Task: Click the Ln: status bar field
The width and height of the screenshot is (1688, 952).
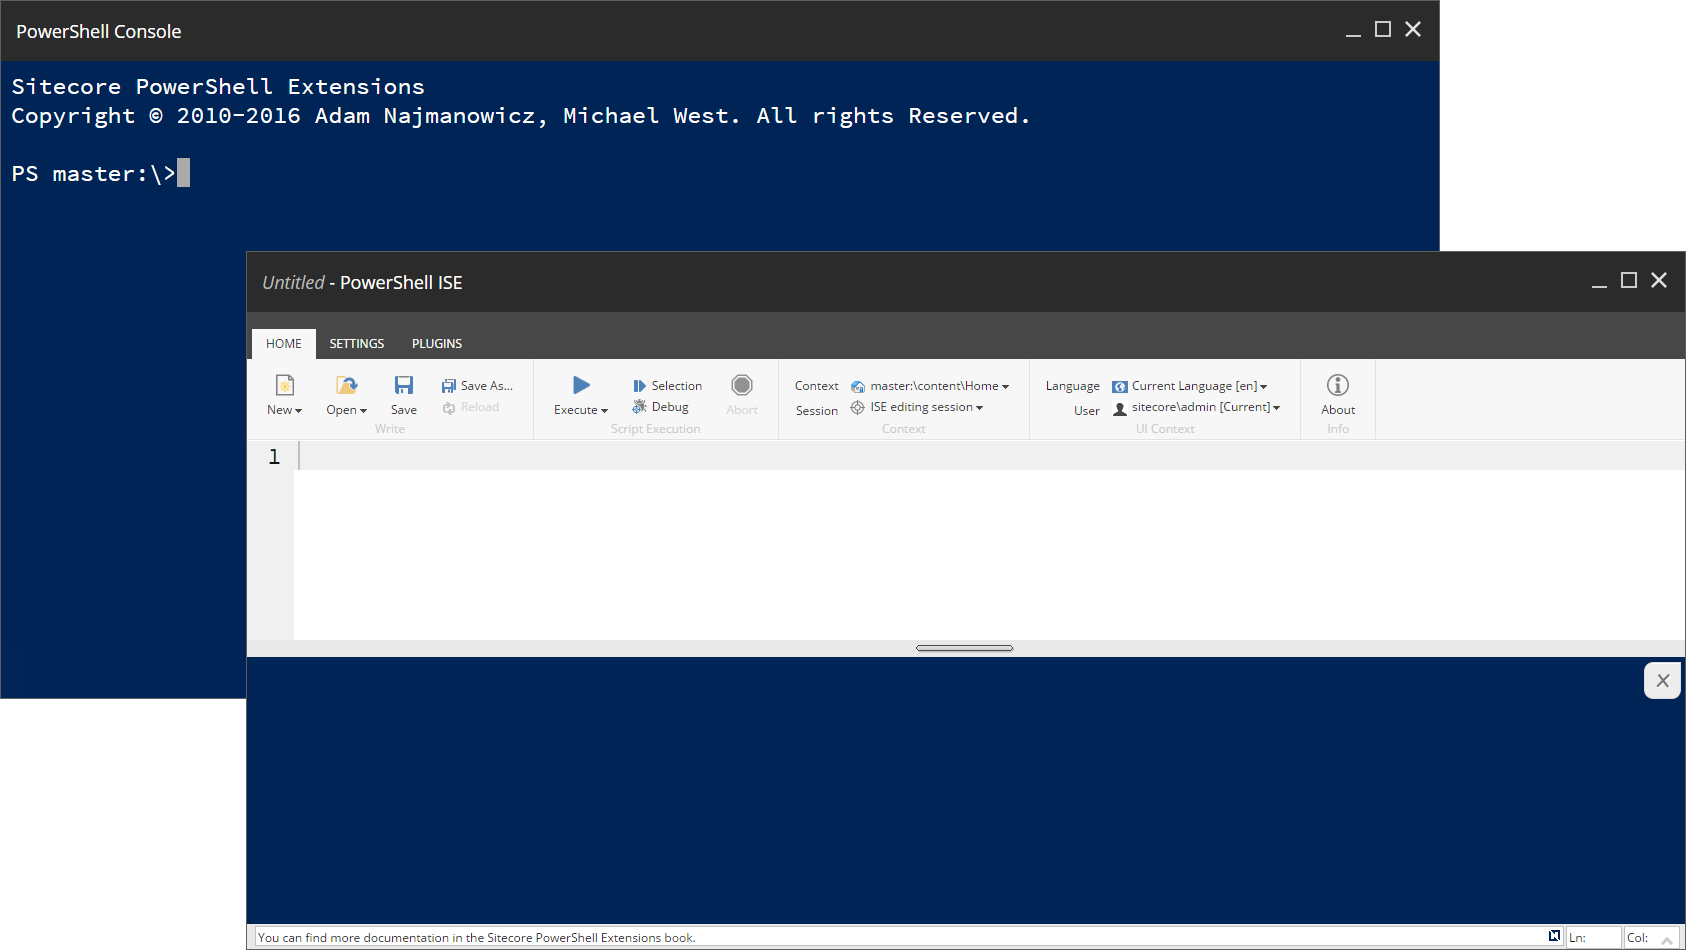Action: pos(1593,938)
